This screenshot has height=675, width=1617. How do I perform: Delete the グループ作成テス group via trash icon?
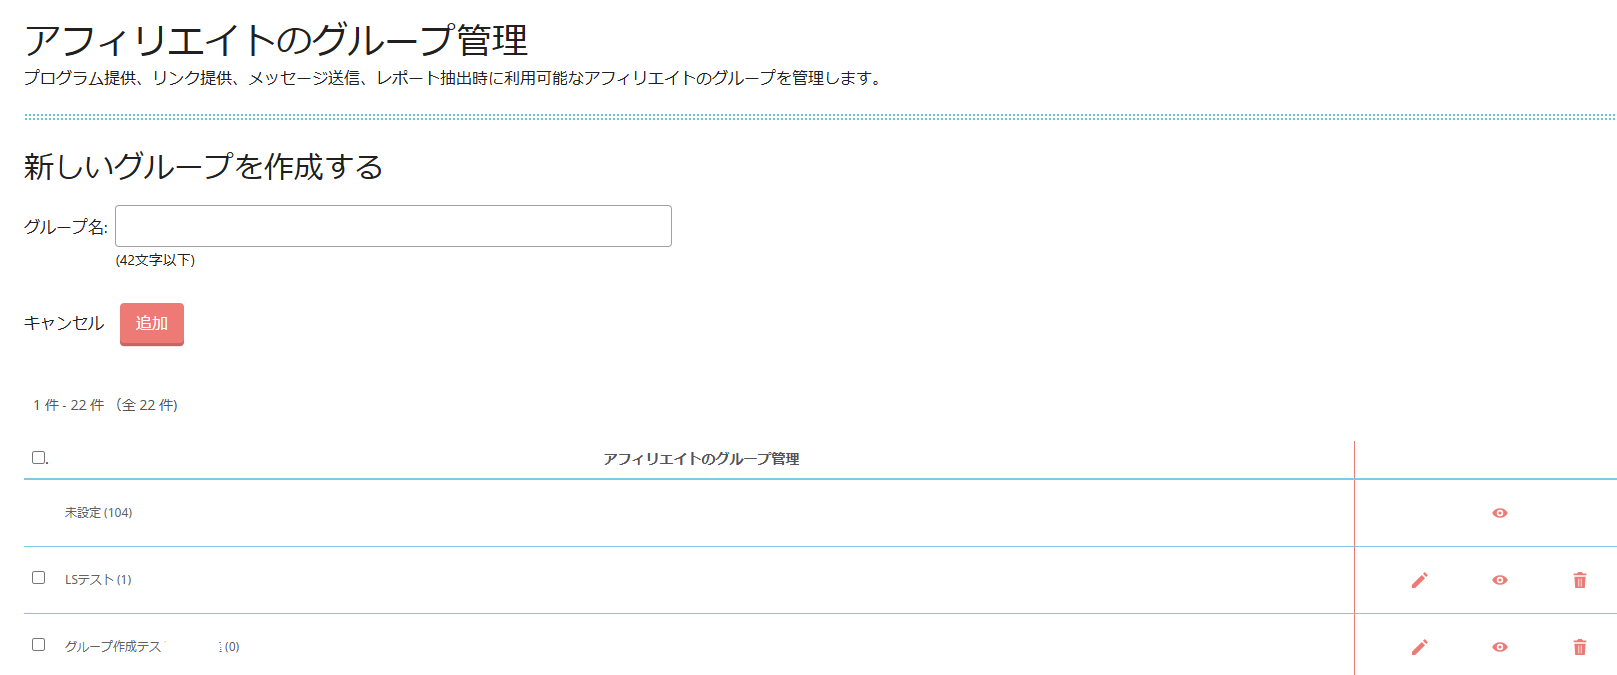[x=1579, y=647]
